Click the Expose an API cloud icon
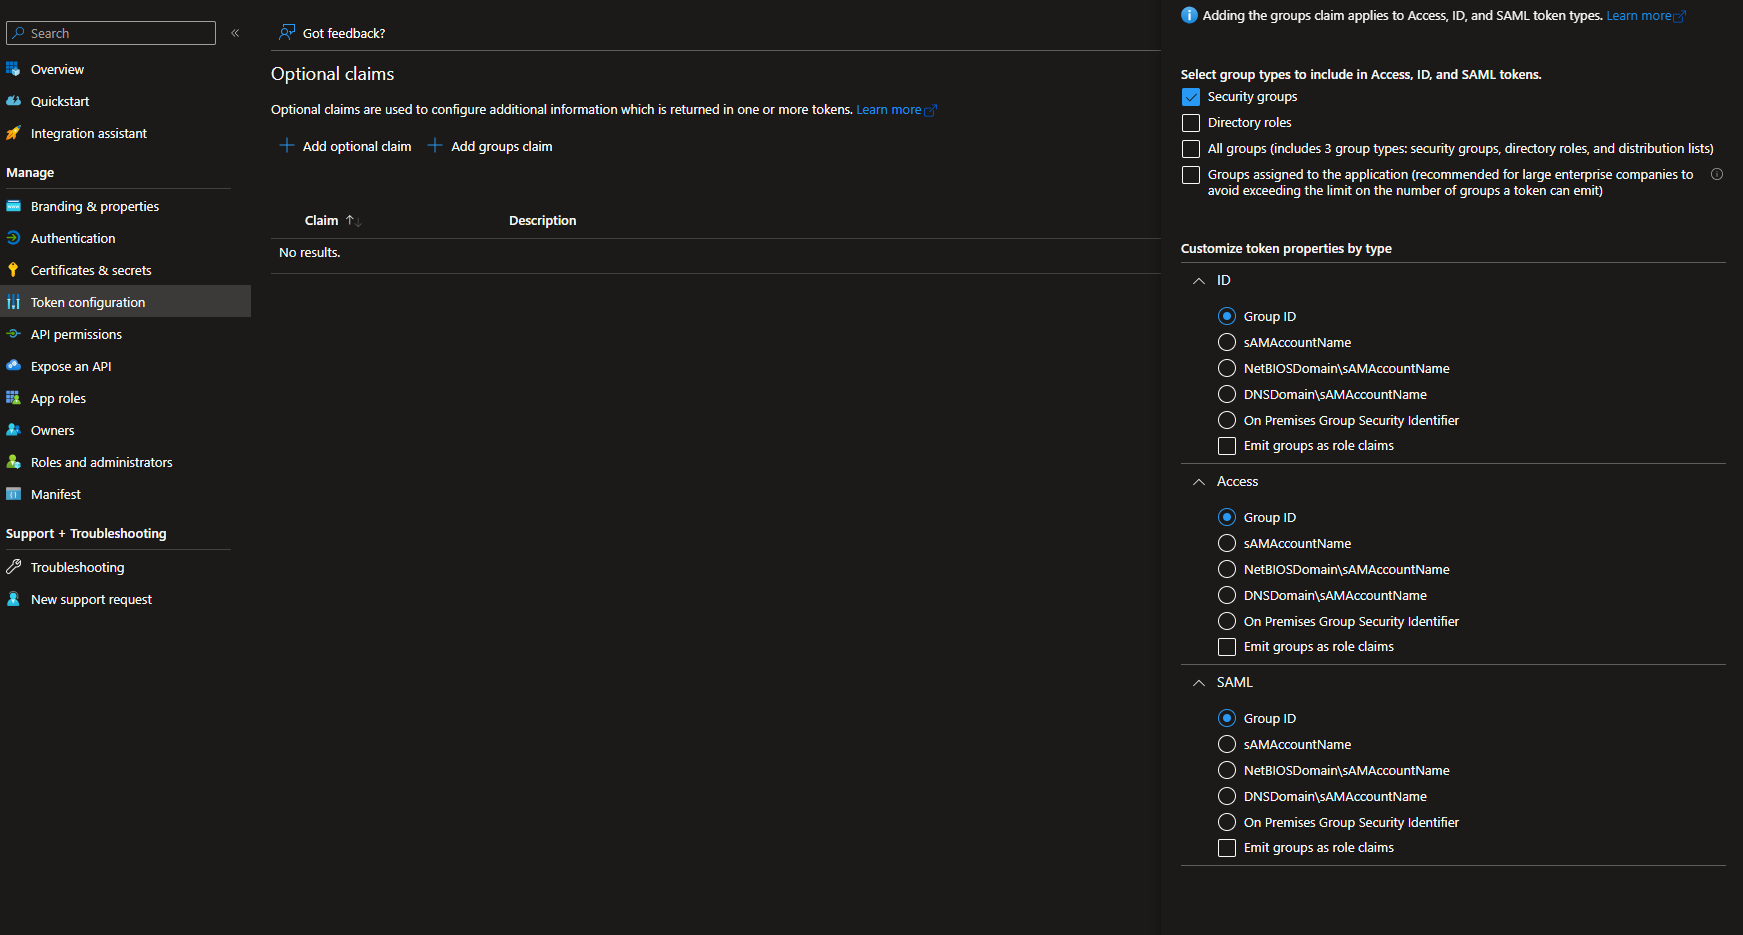This screenshot has width=1743, height=935. coord(13,366)
